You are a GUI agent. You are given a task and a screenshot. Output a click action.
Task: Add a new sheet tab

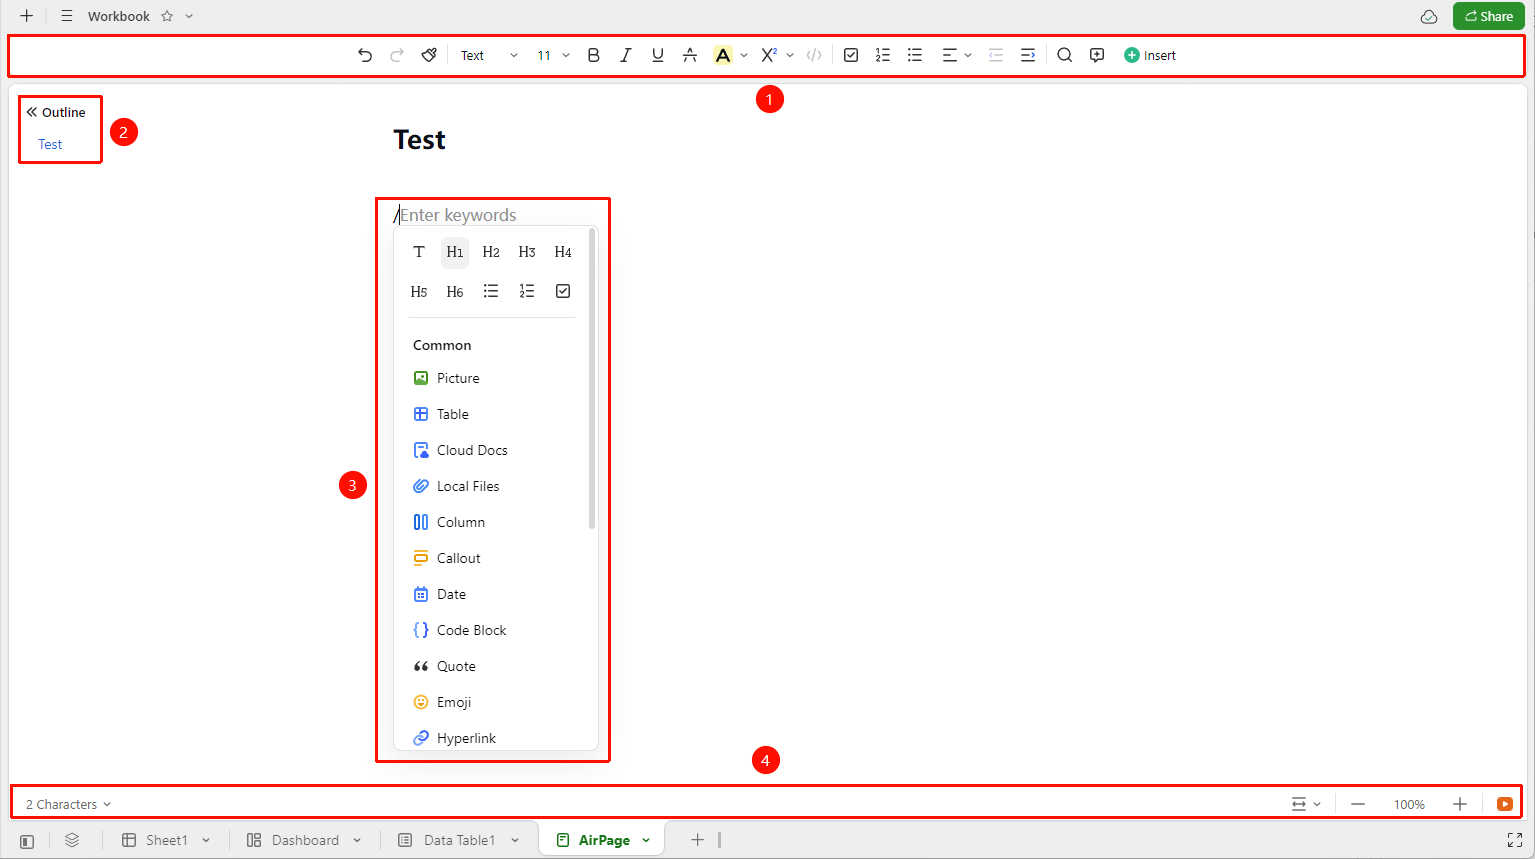(x=697, y=840)
